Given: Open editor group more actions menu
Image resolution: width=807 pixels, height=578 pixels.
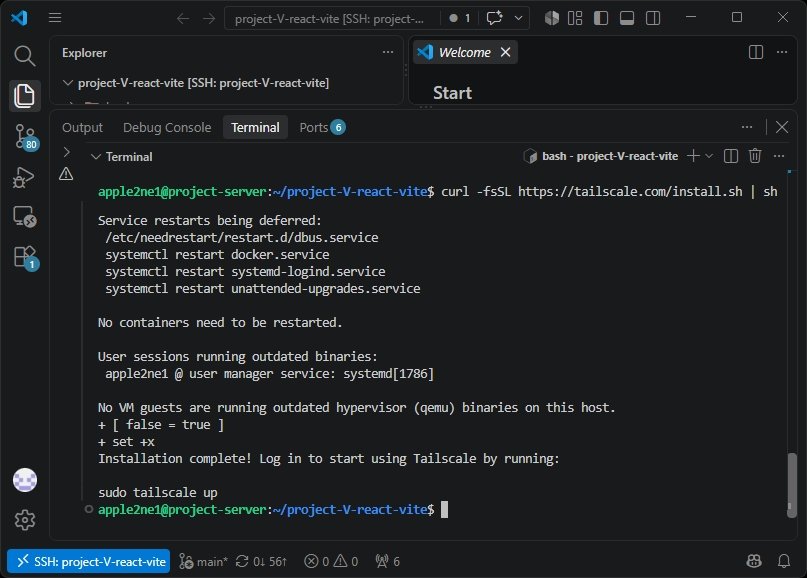Looking at the screenshot, I should coord(782,52).
